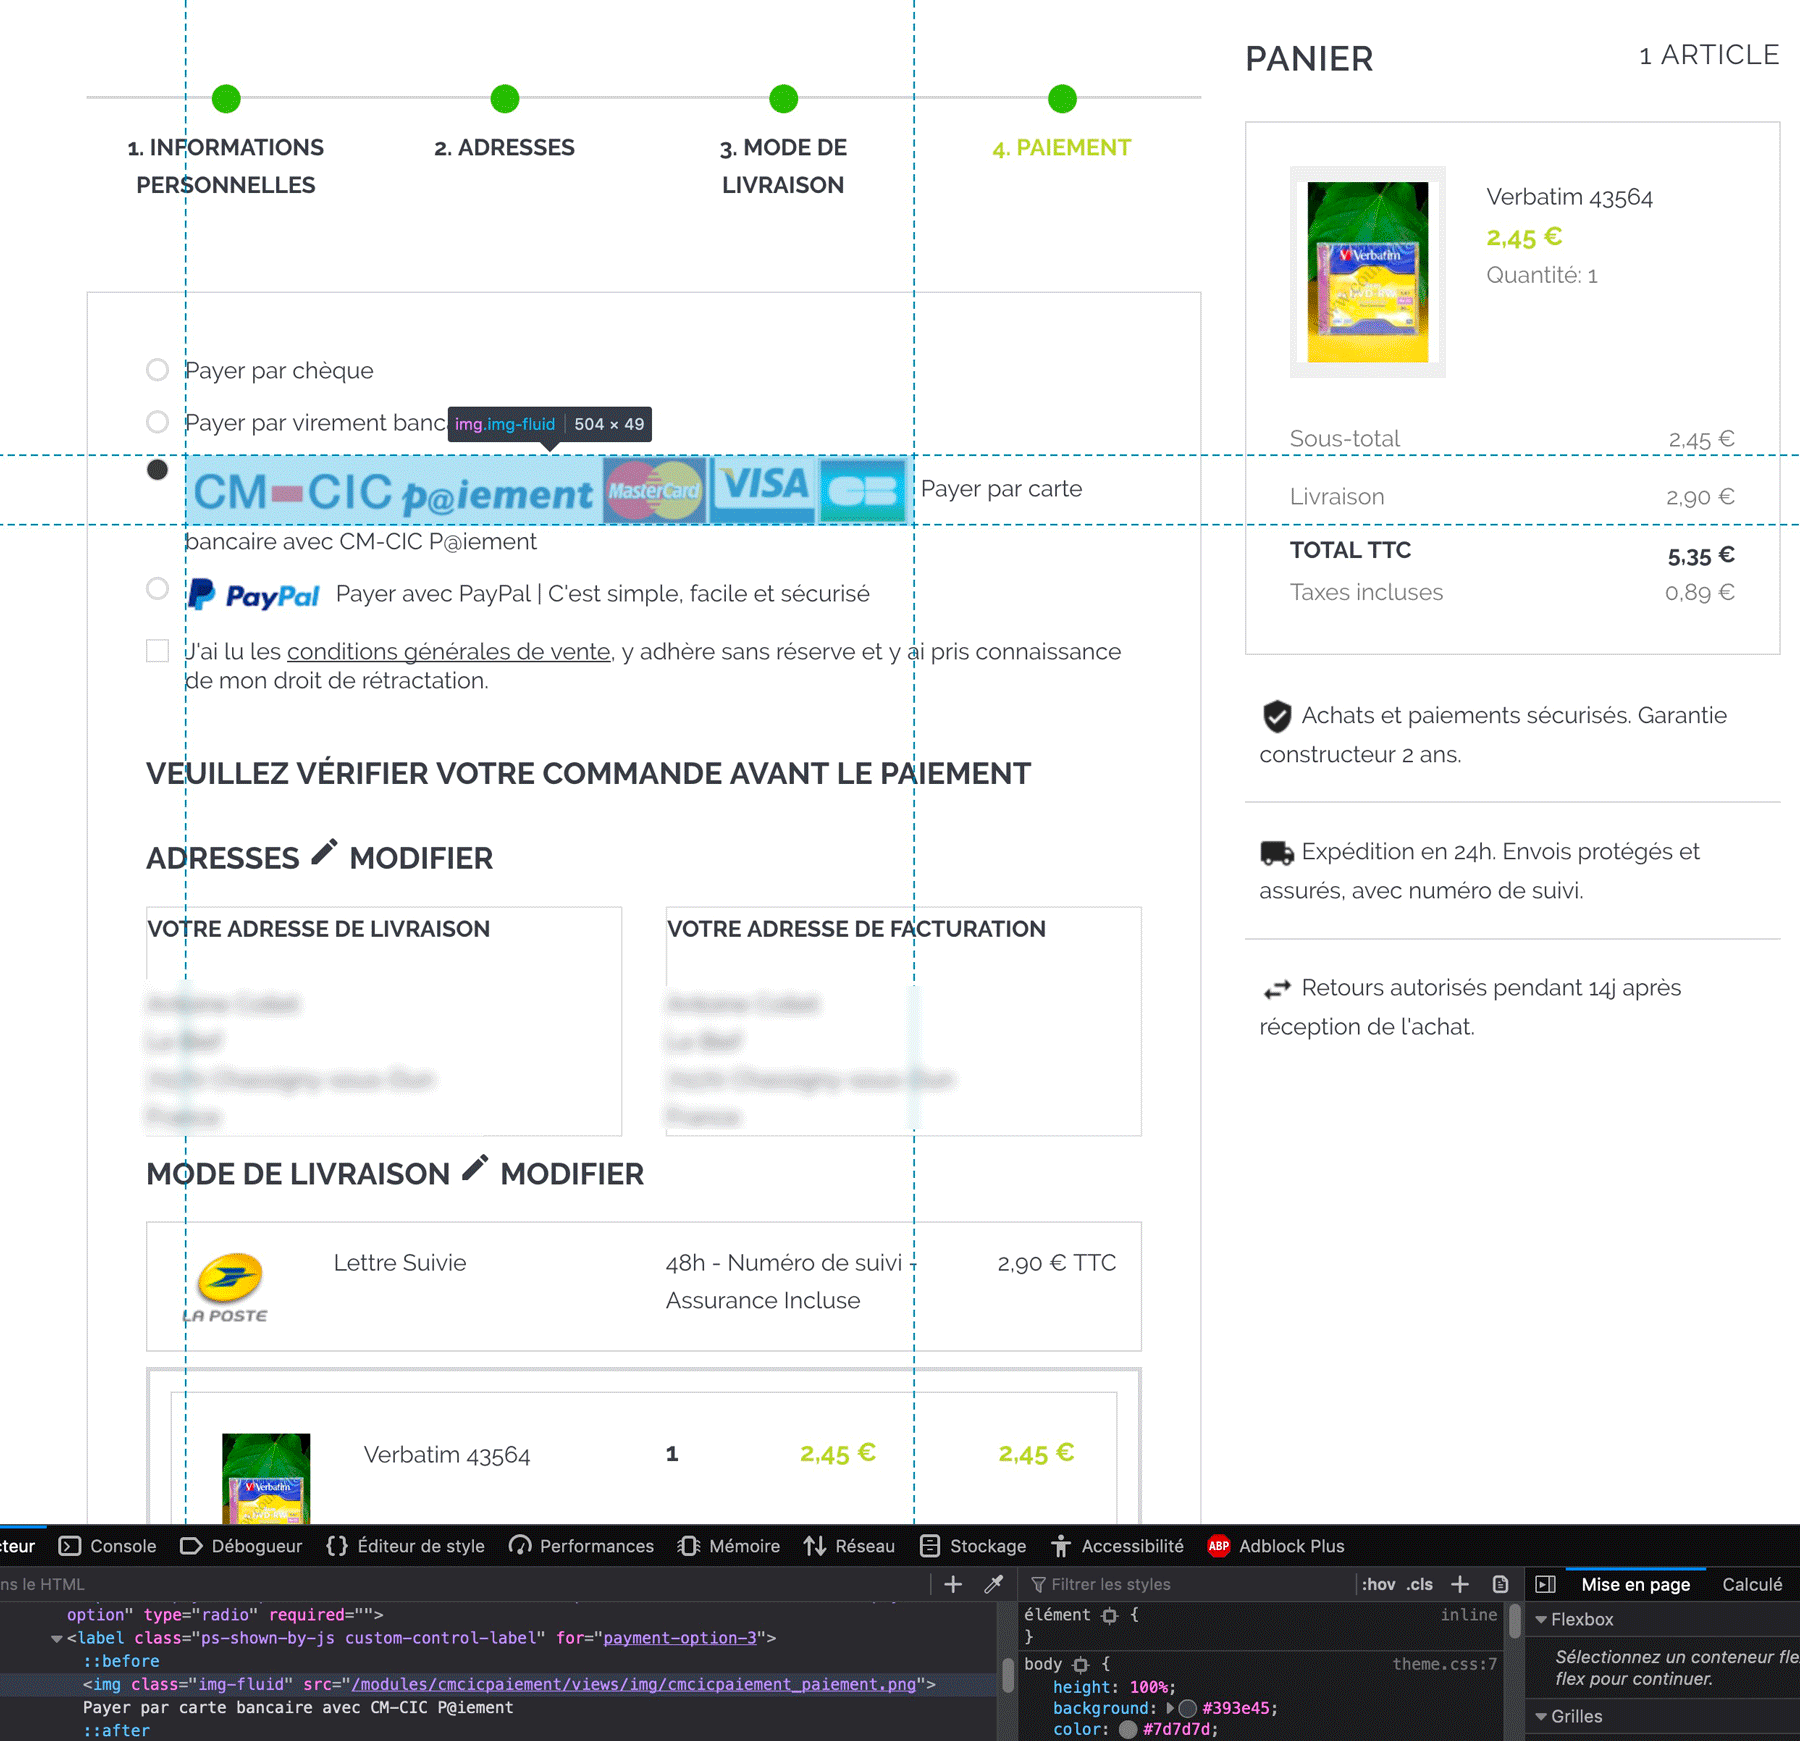Click the Verbatim 43564 thumbnail in the cart
This screenshot has width=1800, height=1741.
pos(1368,272)
